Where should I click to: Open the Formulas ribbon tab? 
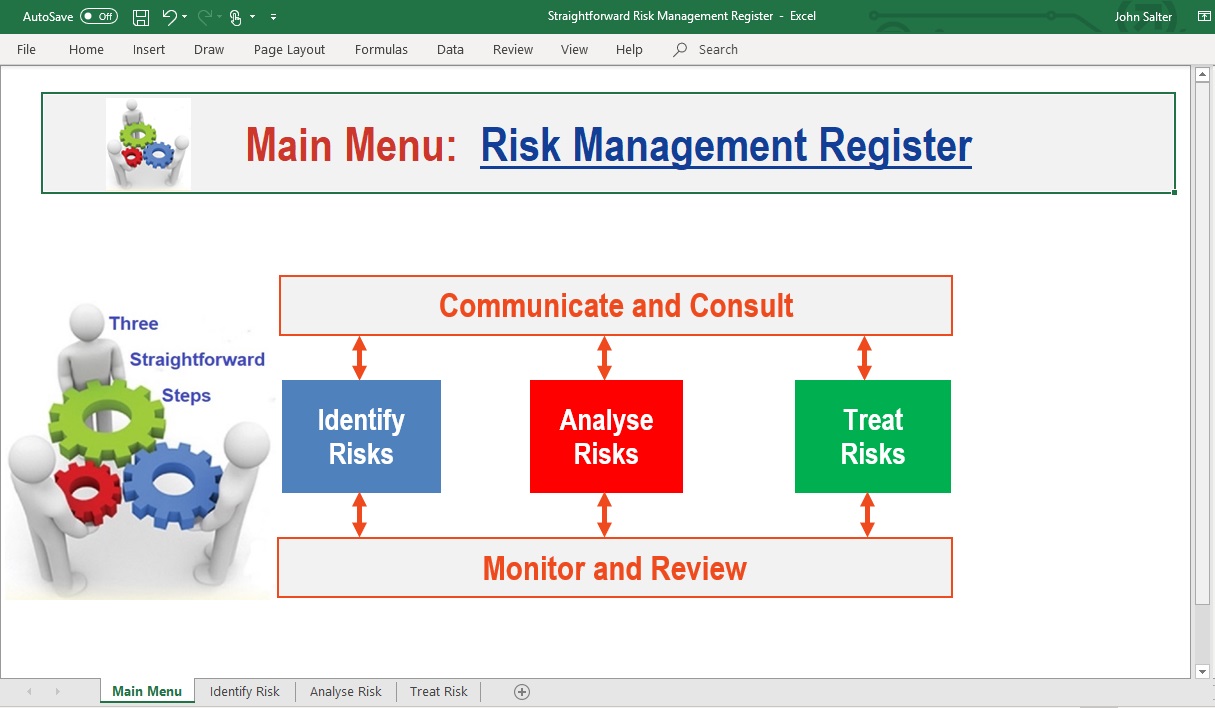tap(381, 49)
